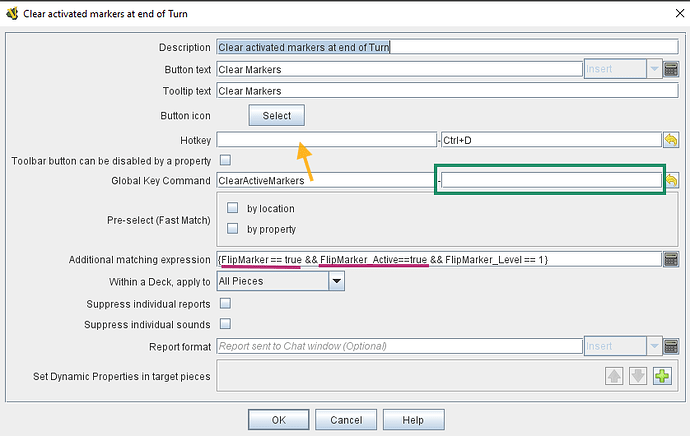Toggle Suppress individual reports checkbox

point(225,303)
